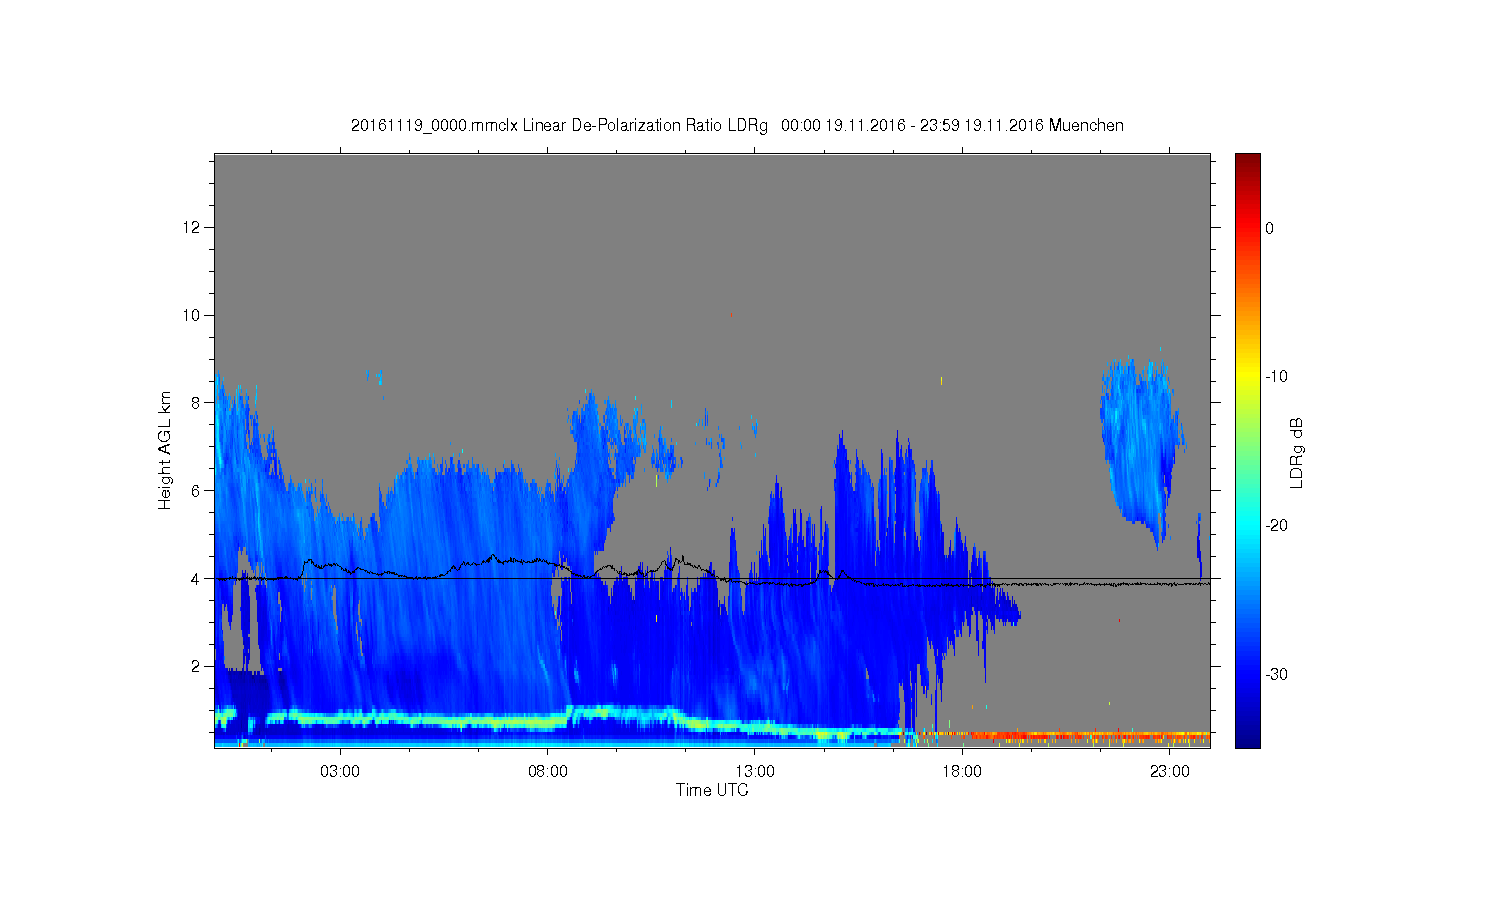Screen dimensions: 1500x900
Task: Click the height tick label 8
Action: coord(197,403)
